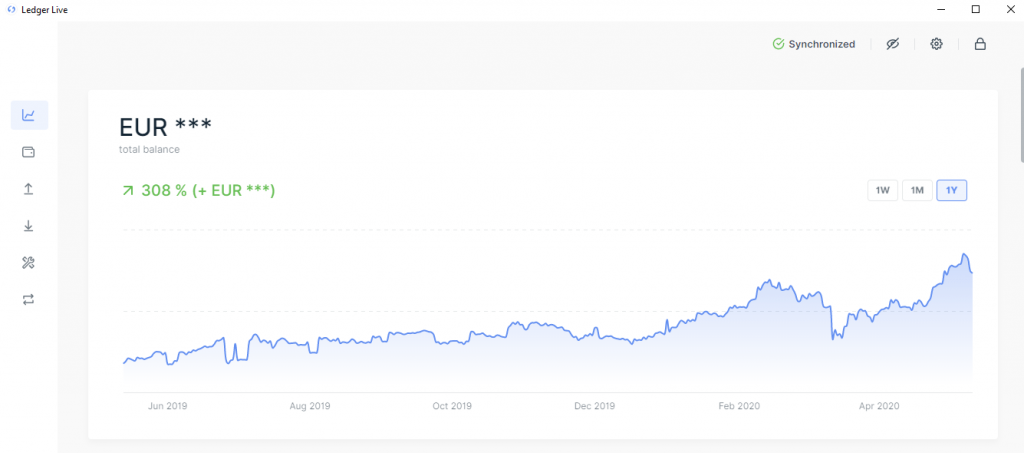This screenshot has width=1024, height=453.
Task: Select the 1M time range
Action: [917, 190]
